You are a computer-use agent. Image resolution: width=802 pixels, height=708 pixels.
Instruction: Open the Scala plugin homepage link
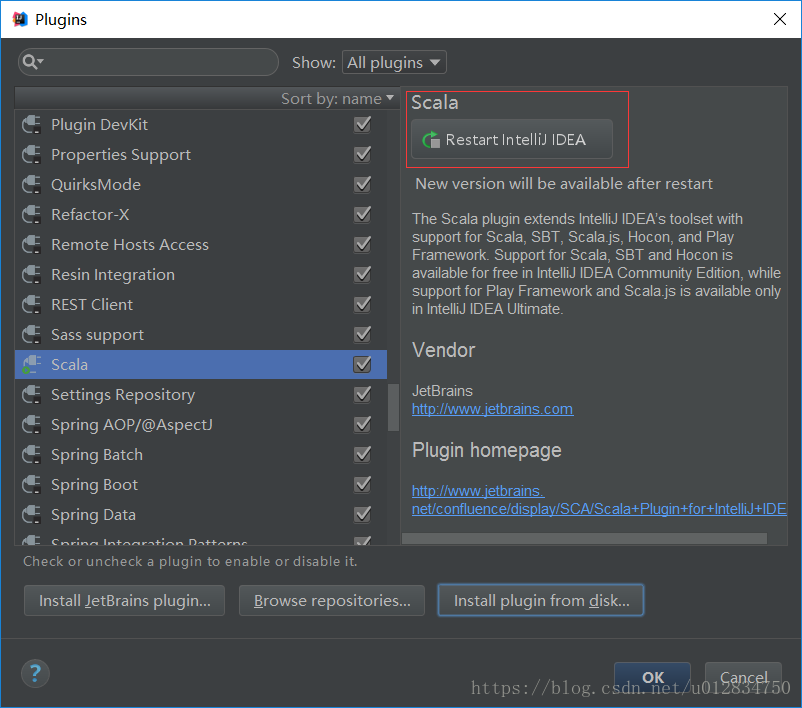(x=599, y=500)
